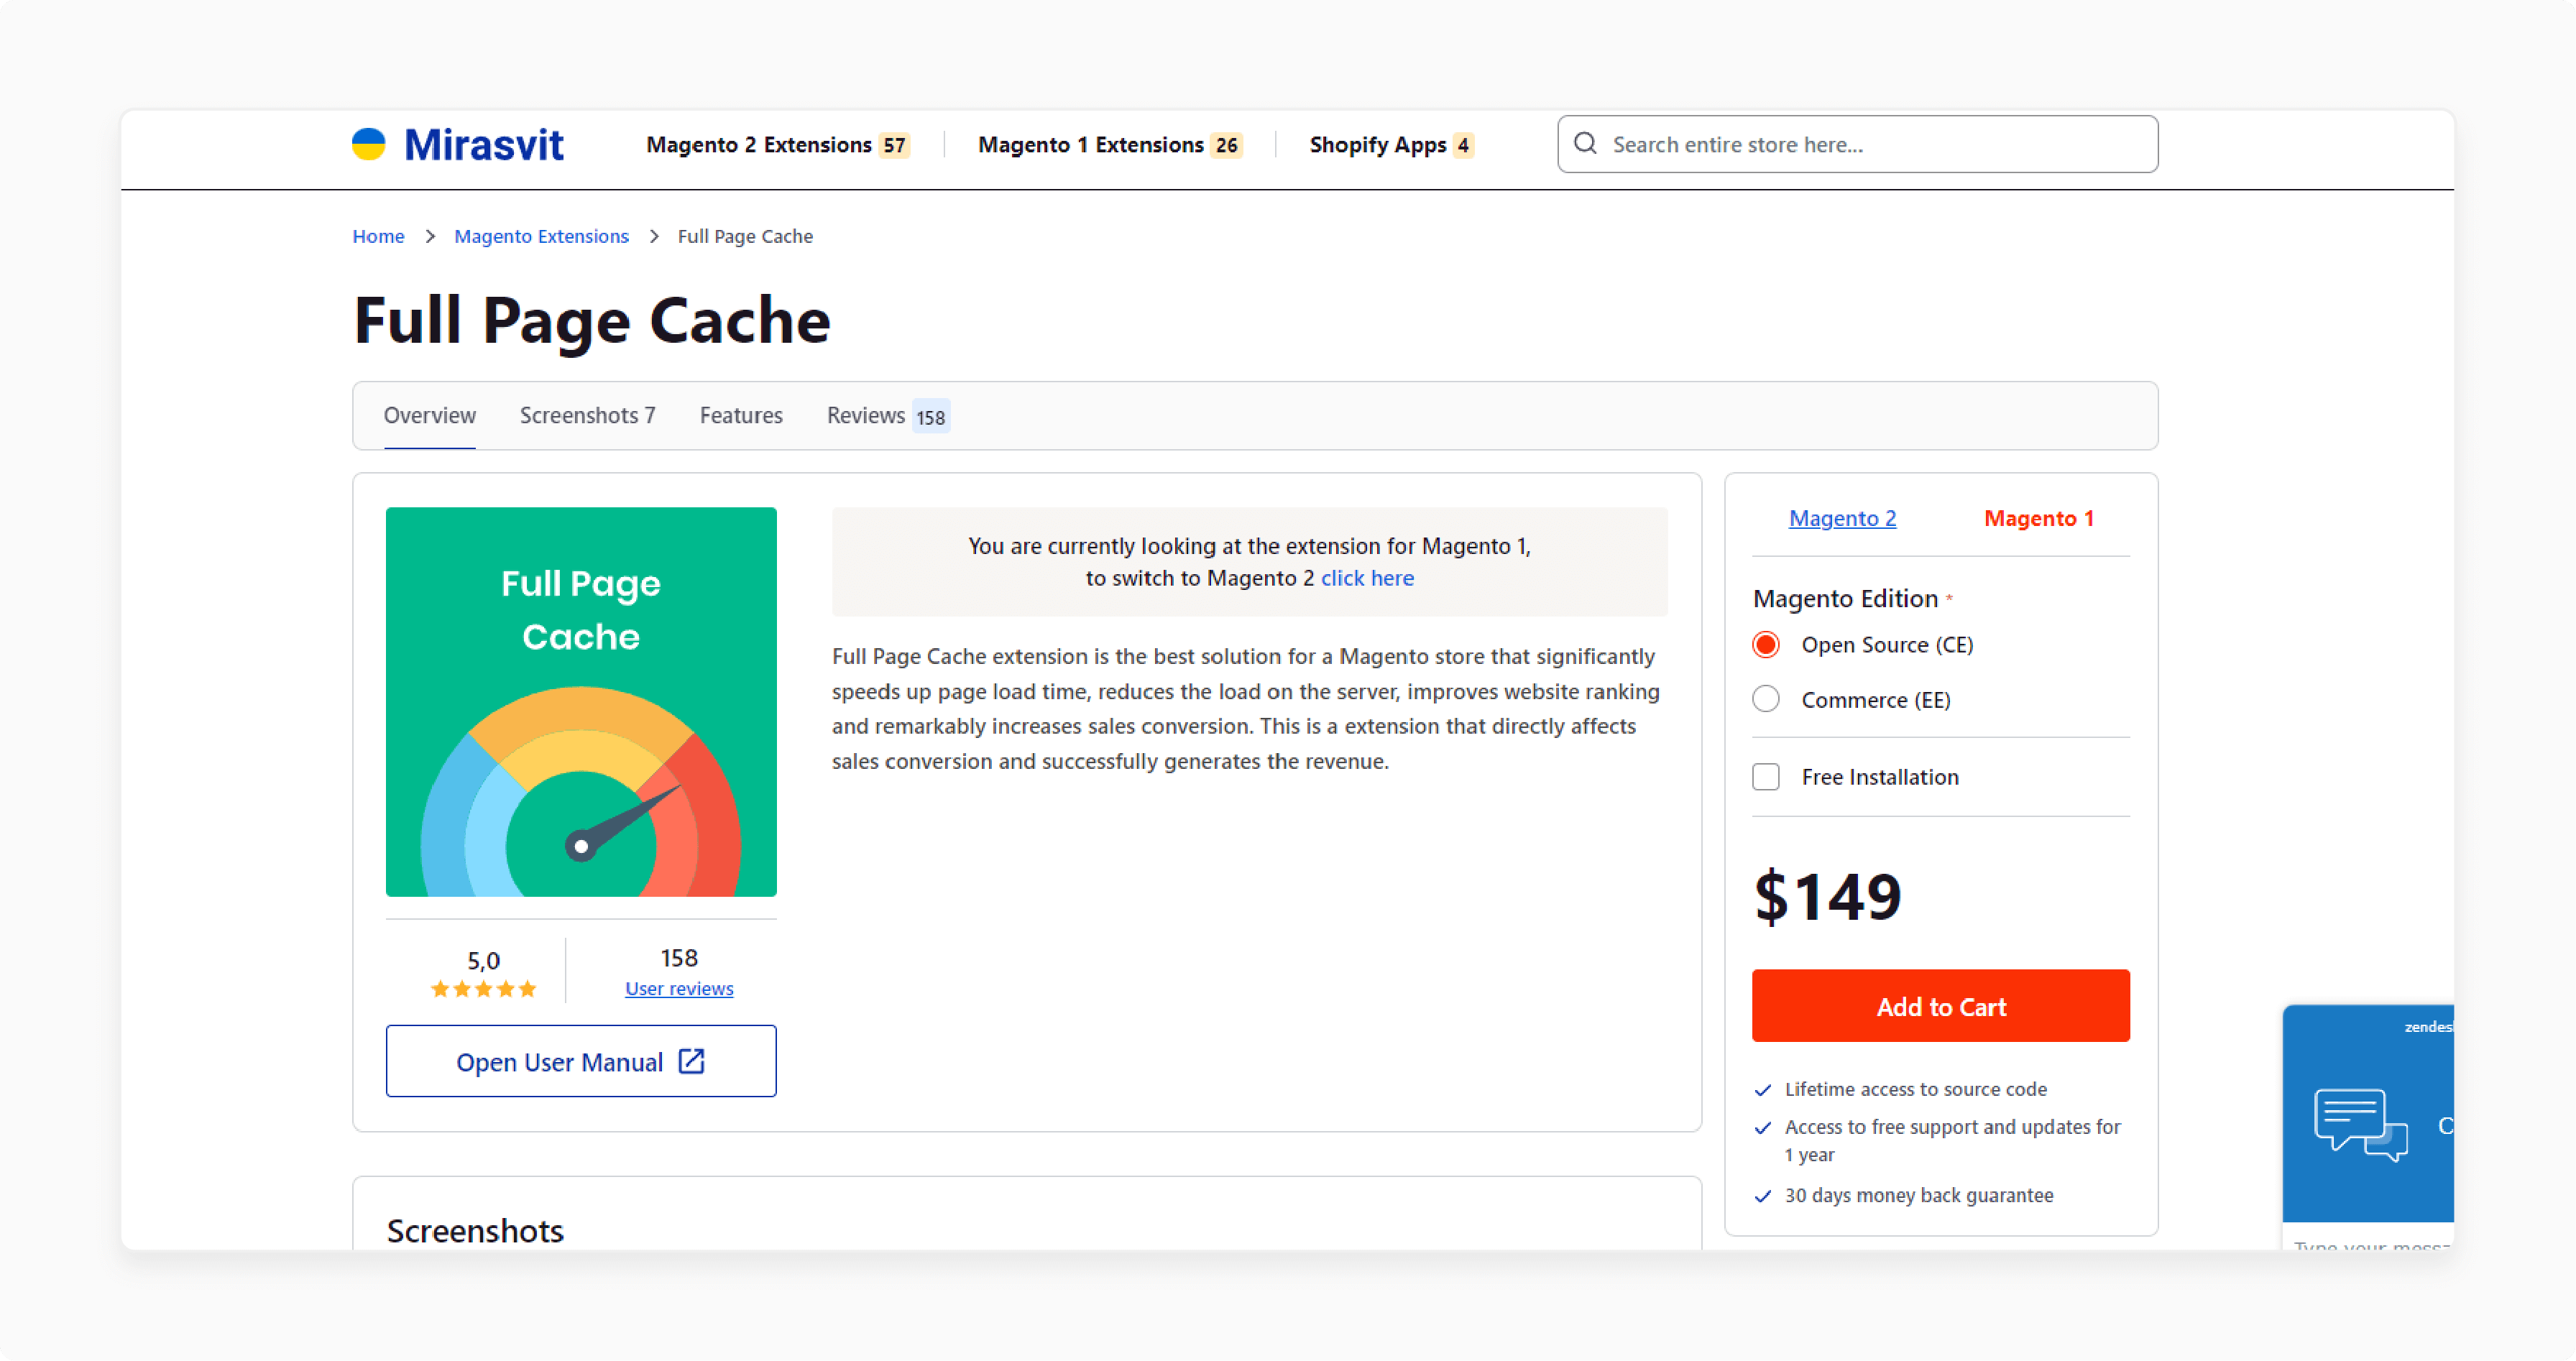Screen dimensions: 2576x1361
Task: Open Magento 1 Extensions menu
Action: tap(1110, 145)
